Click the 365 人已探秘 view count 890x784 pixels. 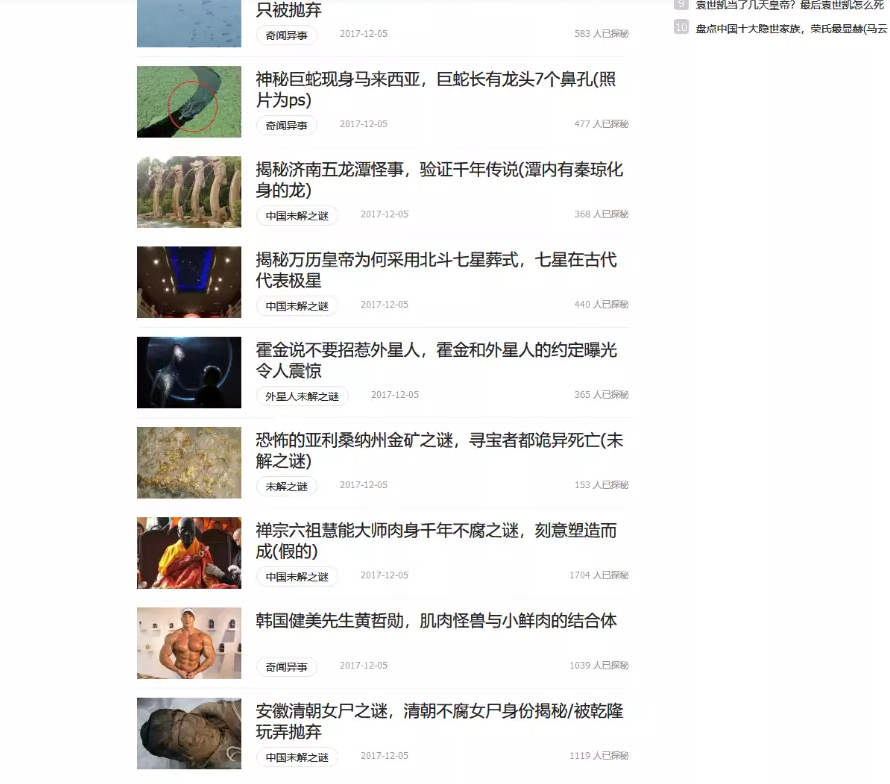tap(601, 395)
